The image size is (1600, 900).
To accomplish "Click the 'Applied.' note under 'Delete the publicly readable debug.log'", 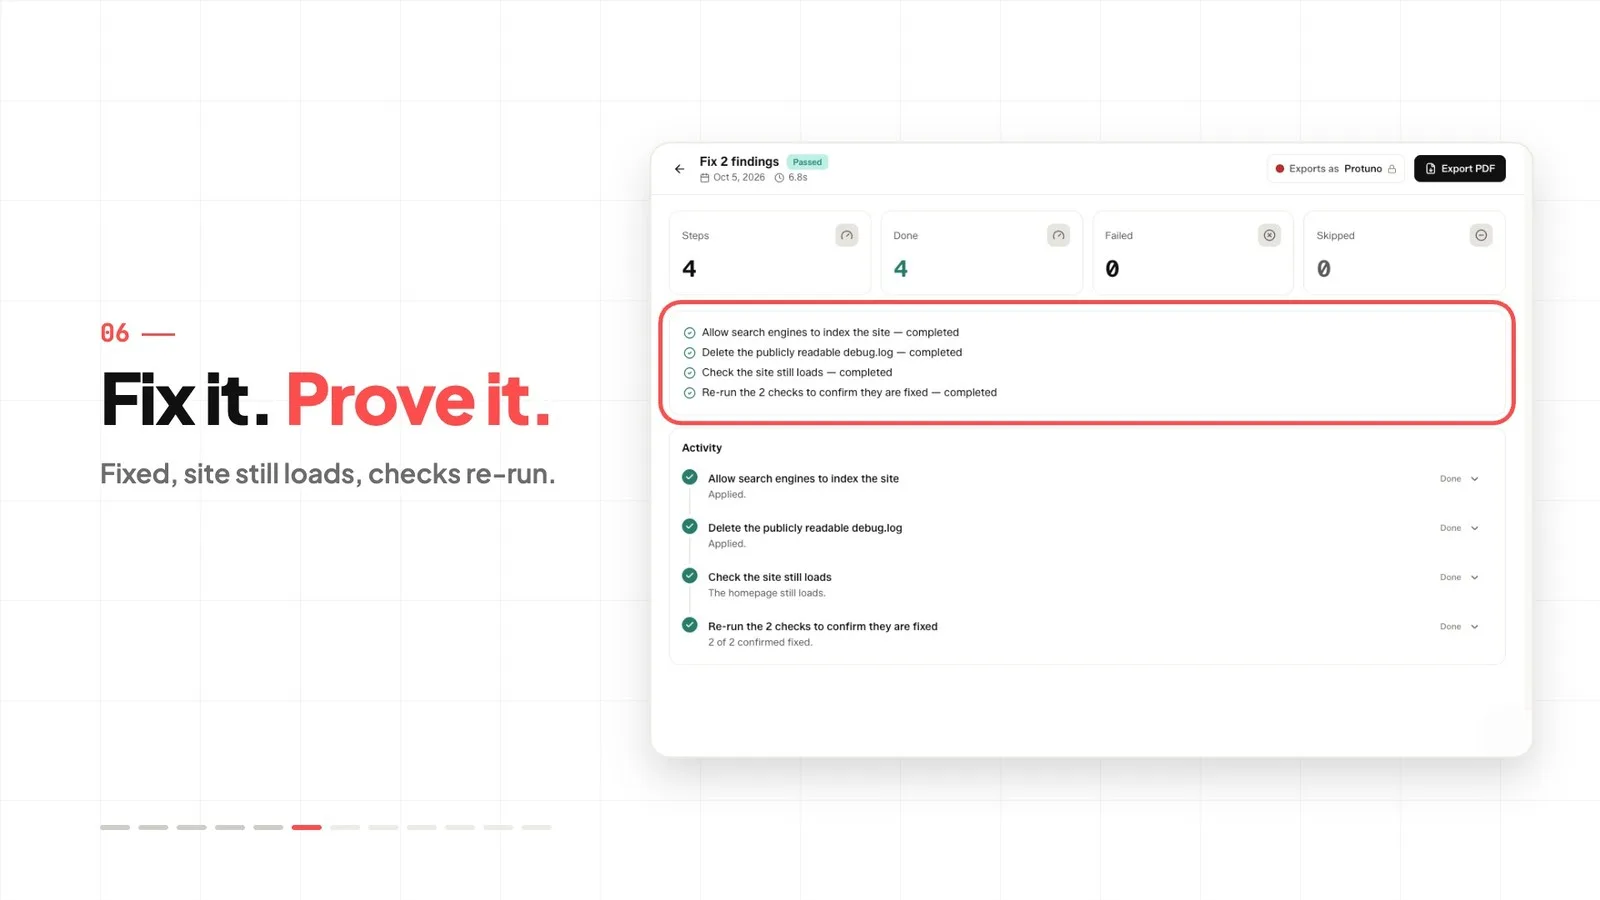I will point(727,544).
